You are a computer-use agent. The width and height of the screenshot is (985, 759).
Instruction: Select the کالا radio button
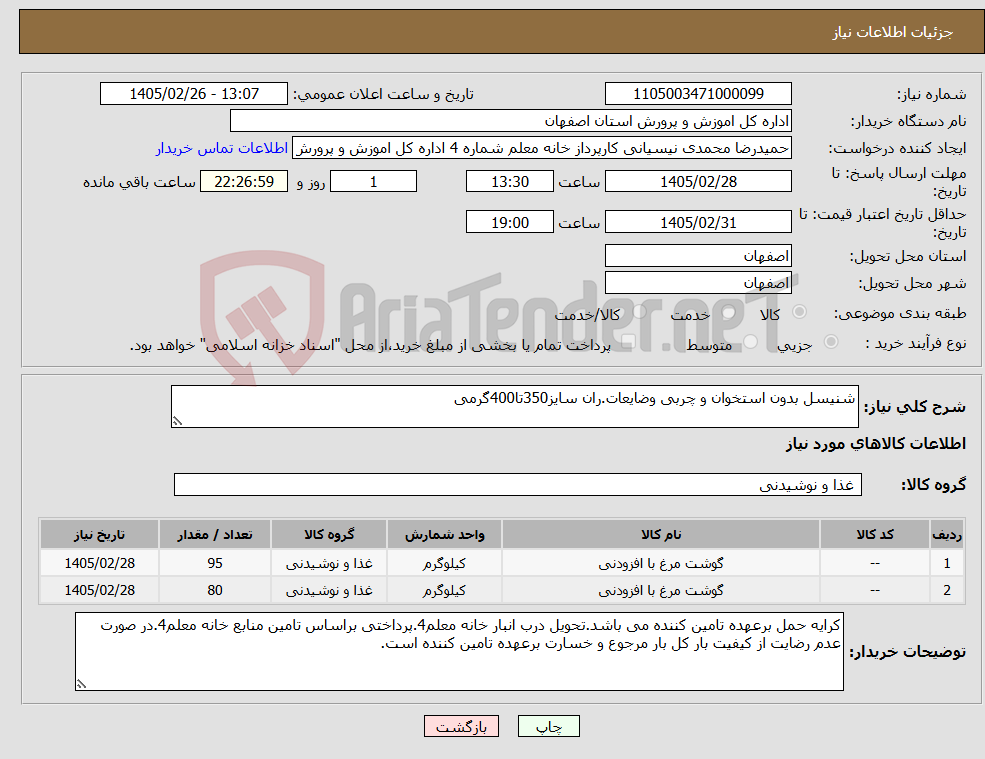click(800, 312)
